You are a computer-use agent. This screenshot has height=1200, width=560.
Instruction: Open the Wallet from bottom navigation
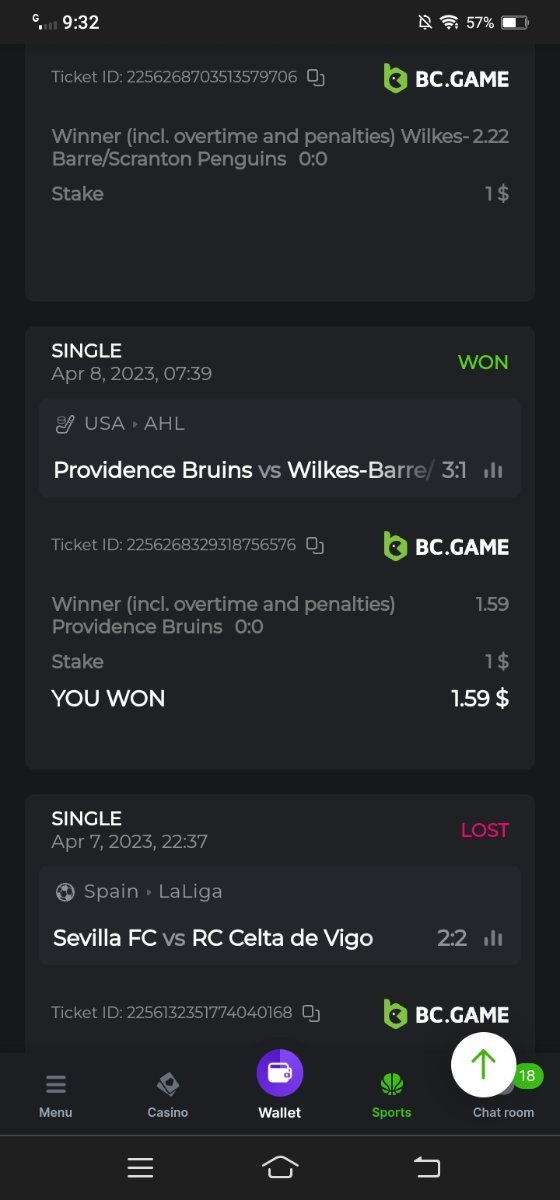click(280, 1086)
